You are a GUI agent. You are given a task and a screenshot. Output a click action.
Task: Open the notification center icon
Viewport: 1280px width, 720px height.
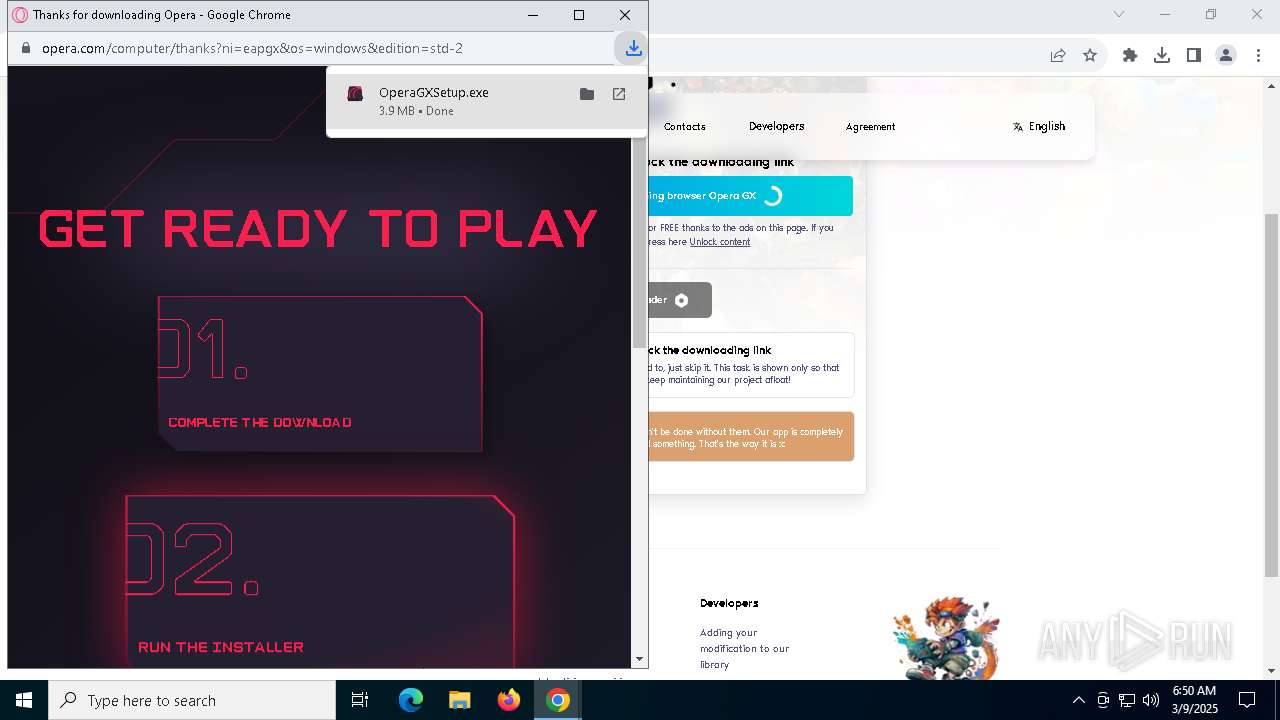pyautogui.click(x=1247, y=700)
